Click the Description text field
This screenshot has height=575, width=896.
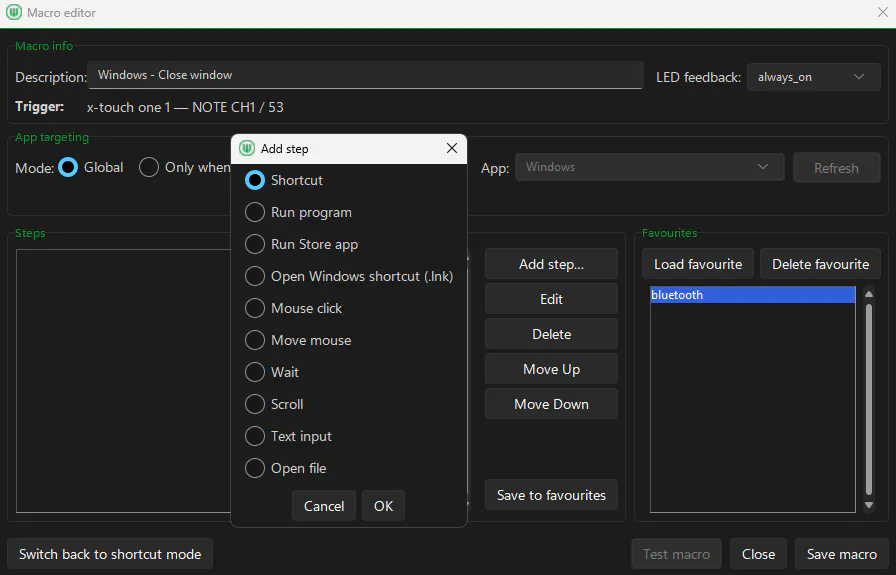click(x=366, y=75)
